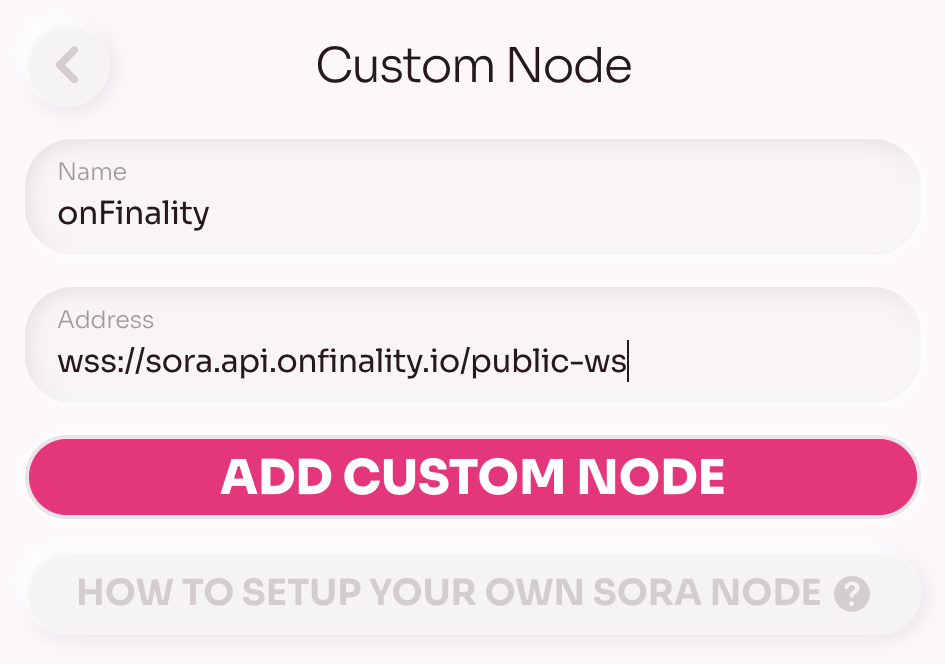
Task: Focus the Address input field
Action: (472, 345)
